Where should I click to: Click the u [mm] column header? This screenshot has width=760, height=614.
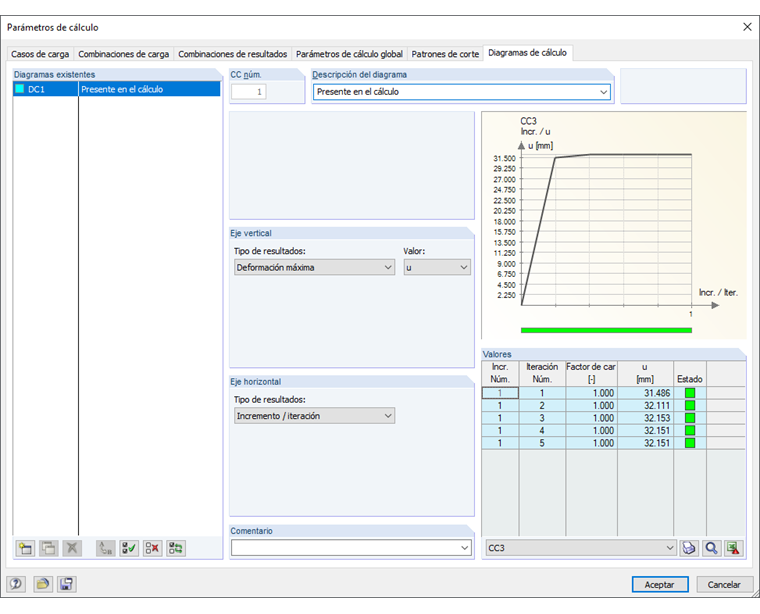(645, 373)
